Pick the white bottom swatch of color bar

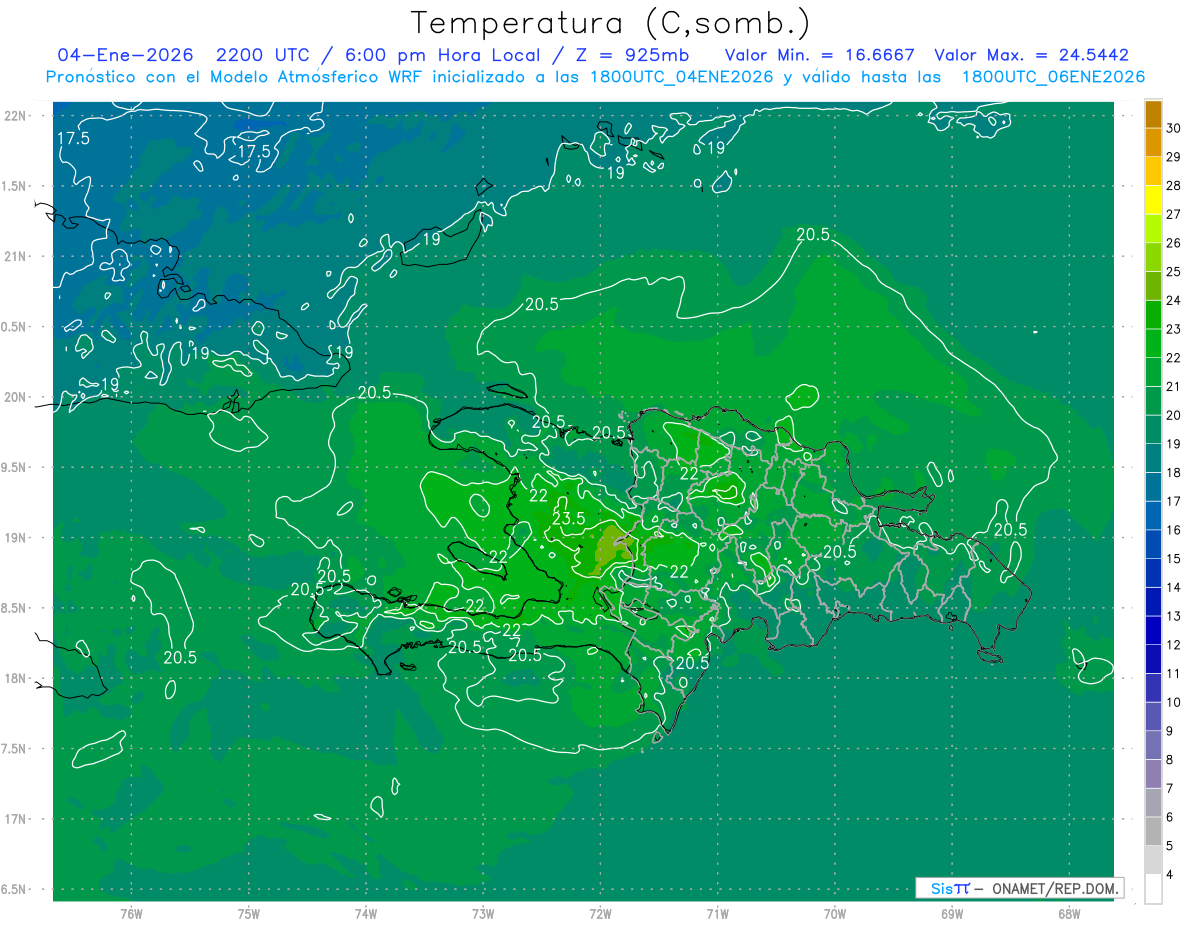(1153, 889)
